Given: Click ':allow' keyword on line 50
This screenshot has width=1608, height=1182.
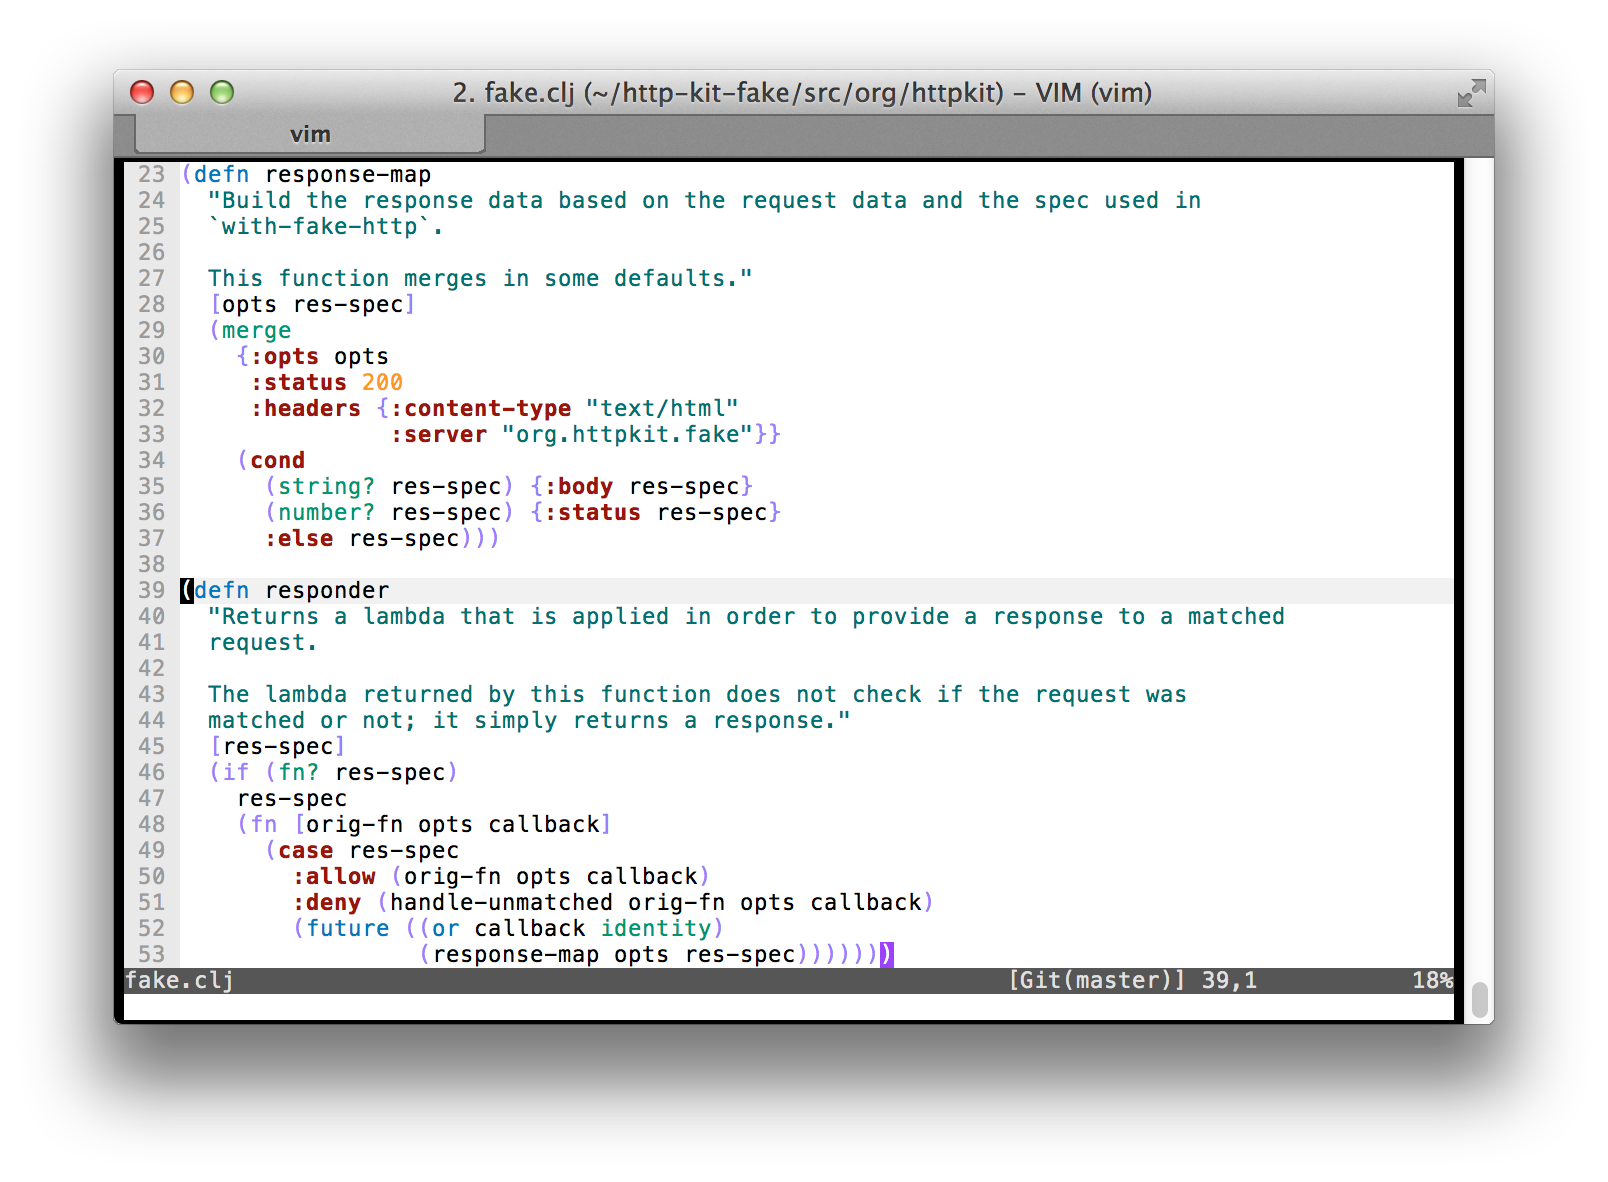Looking at the screenshot, I should (x=334, y=876).
